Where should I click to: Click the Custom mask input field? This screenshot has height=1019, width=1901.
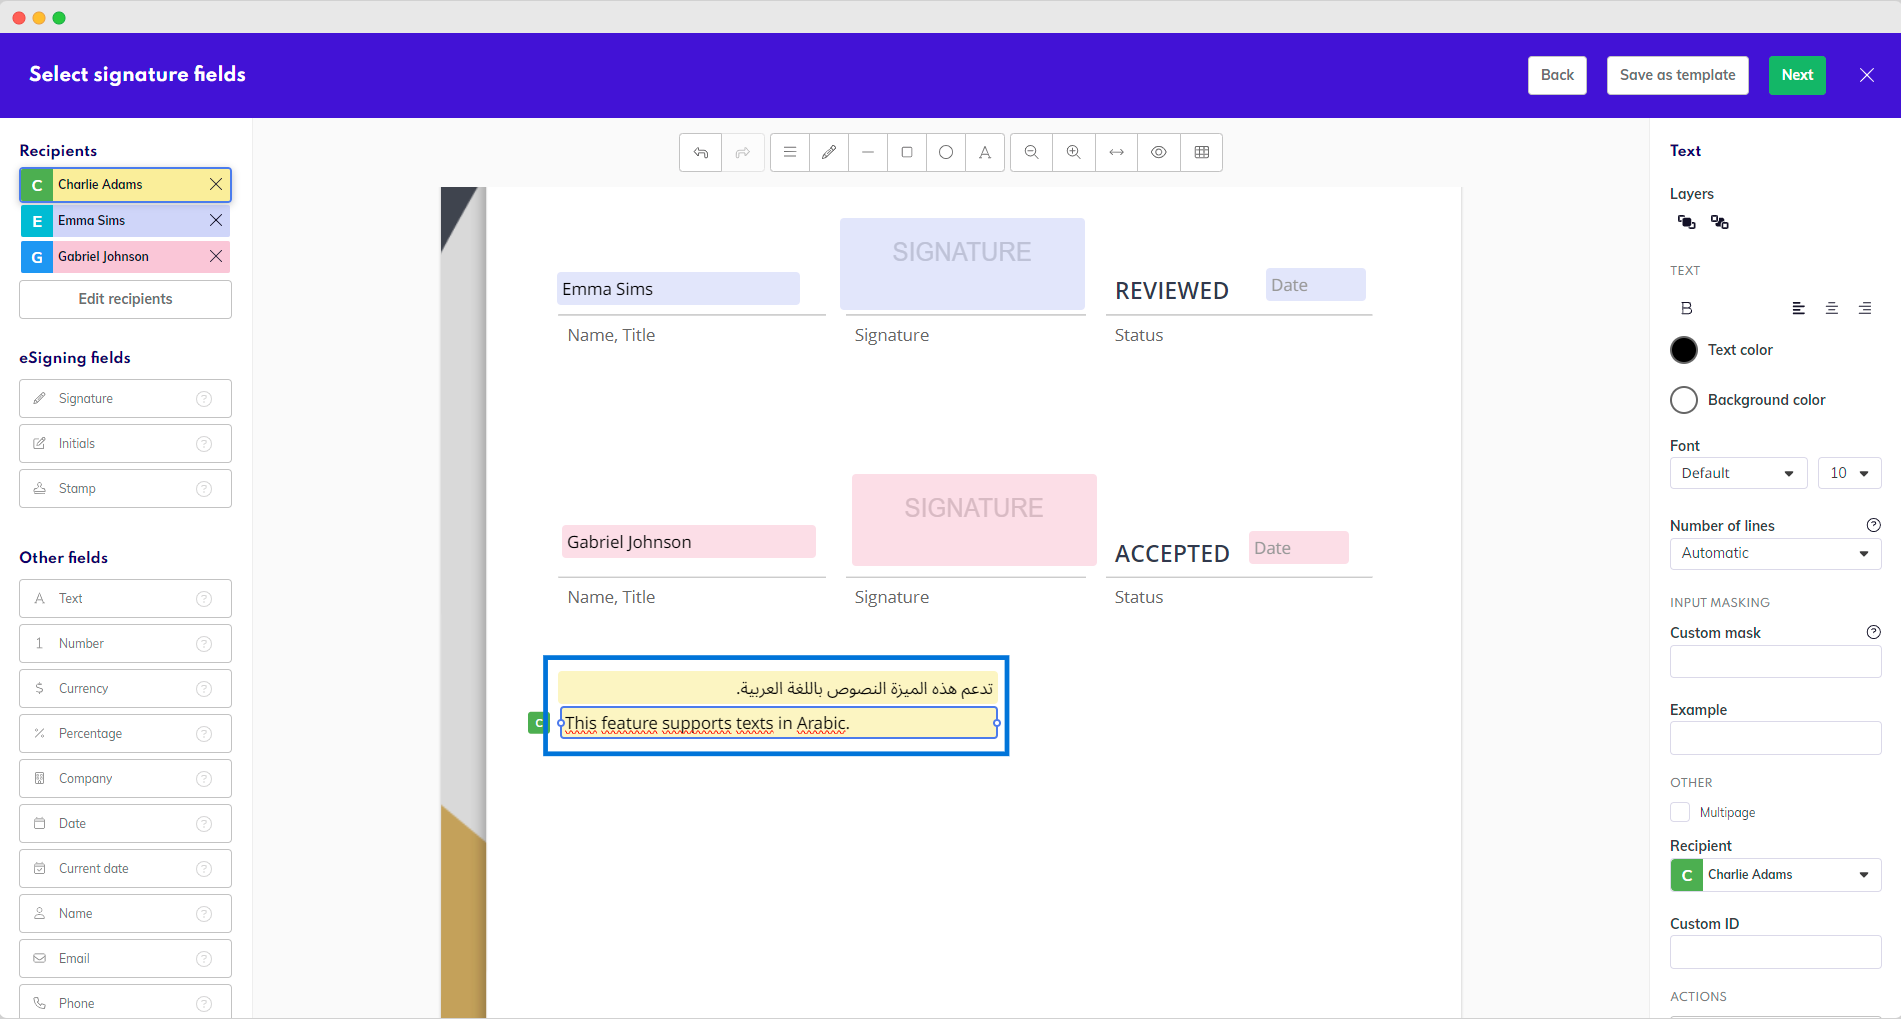[x=1775, y=662]
